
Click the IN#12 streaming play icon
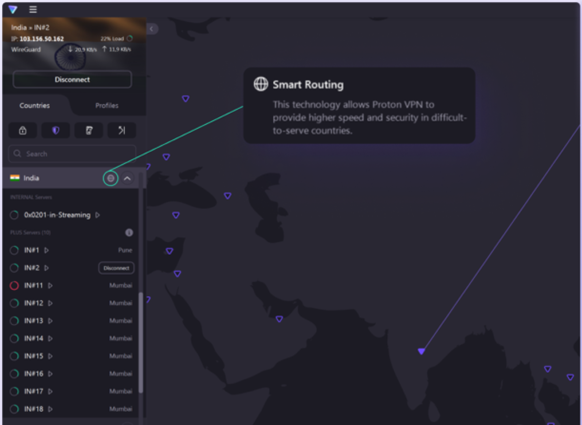[50, 303]
